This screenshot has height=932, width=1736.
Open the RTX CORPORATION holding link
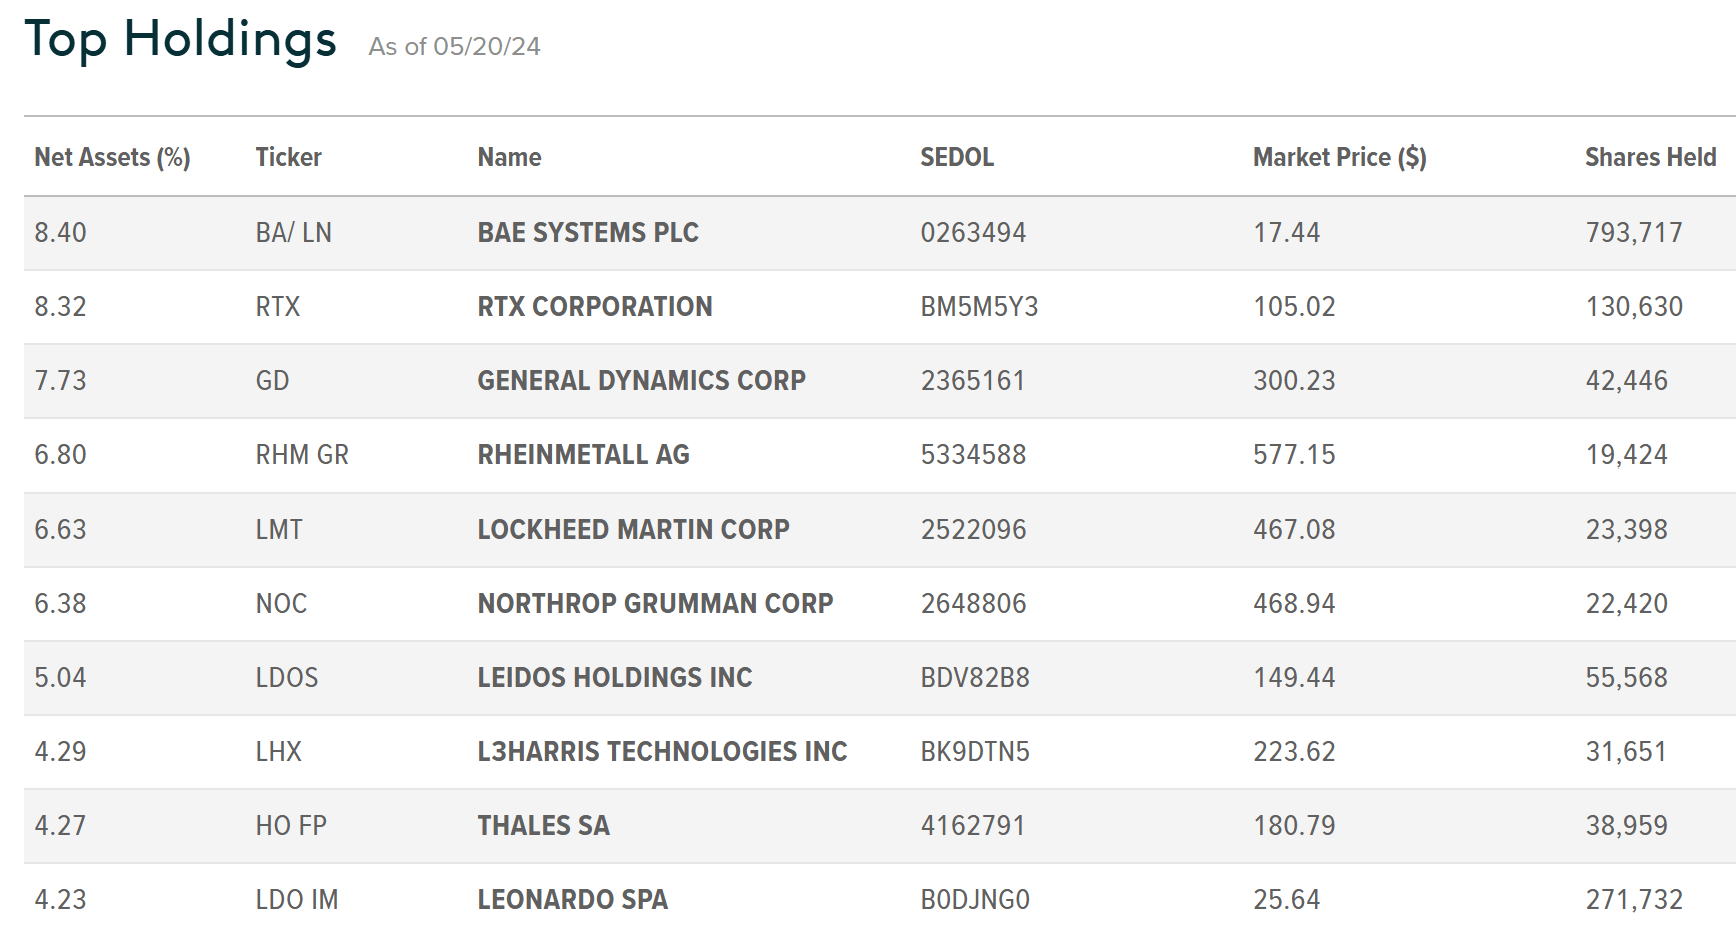[x=595, y=307]
